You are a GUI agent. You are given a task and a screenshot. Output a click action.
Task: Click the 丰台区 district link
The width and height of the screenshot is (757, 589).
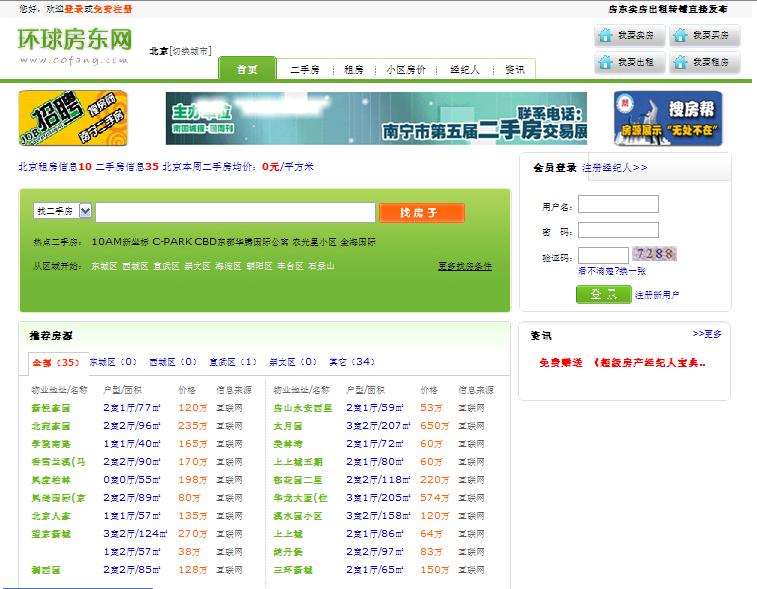click(290, 266)
